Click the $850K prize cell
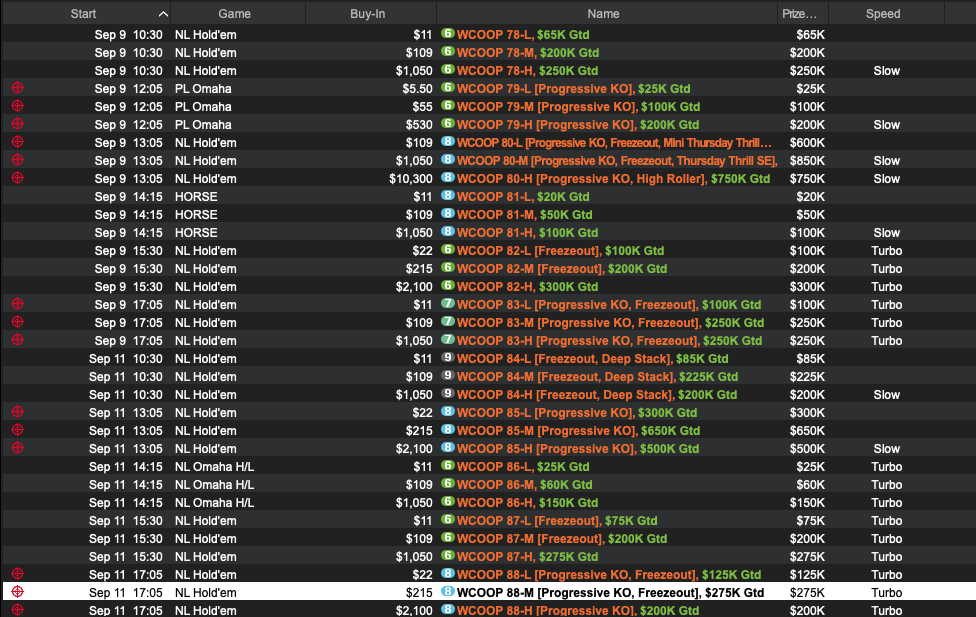Viewport: 976px width, 617px height. 807,161
